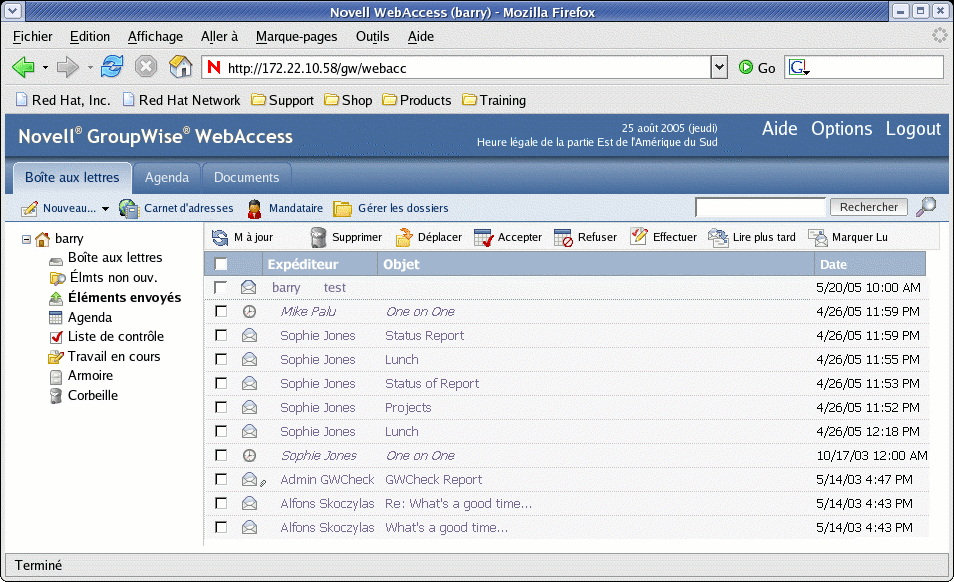Click the Armoire cabinet icon
954x582 pixels.
tap(56, 376)
